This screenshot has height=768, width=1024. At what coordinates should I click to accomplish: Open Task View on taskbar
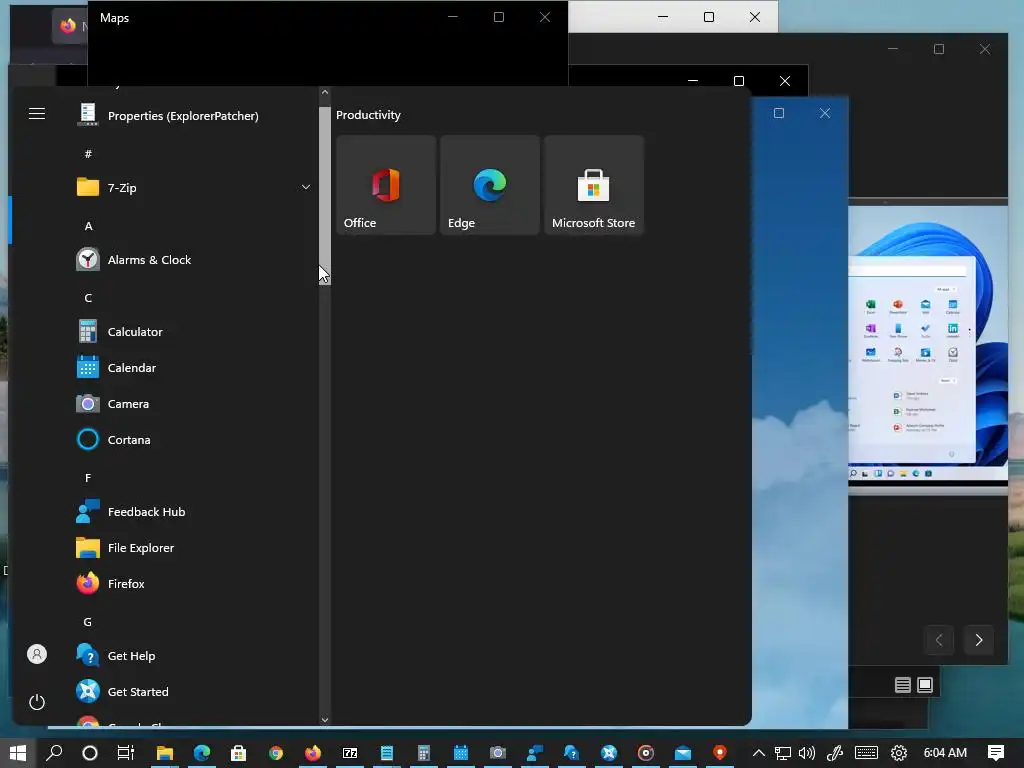[125, 753]
